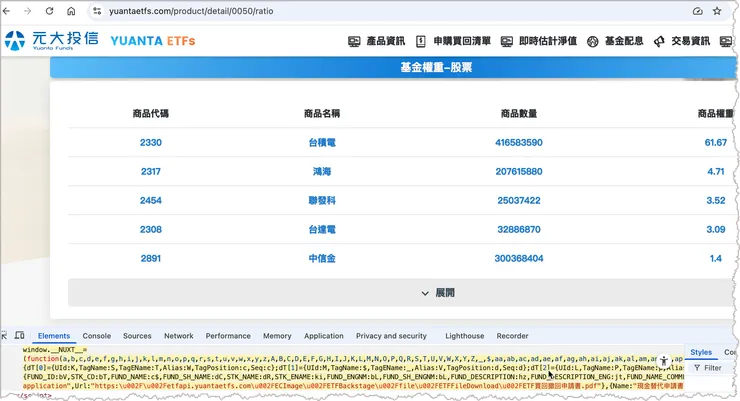Click stock code 2317
Screen dimensions: 740x401
(151, 172)
